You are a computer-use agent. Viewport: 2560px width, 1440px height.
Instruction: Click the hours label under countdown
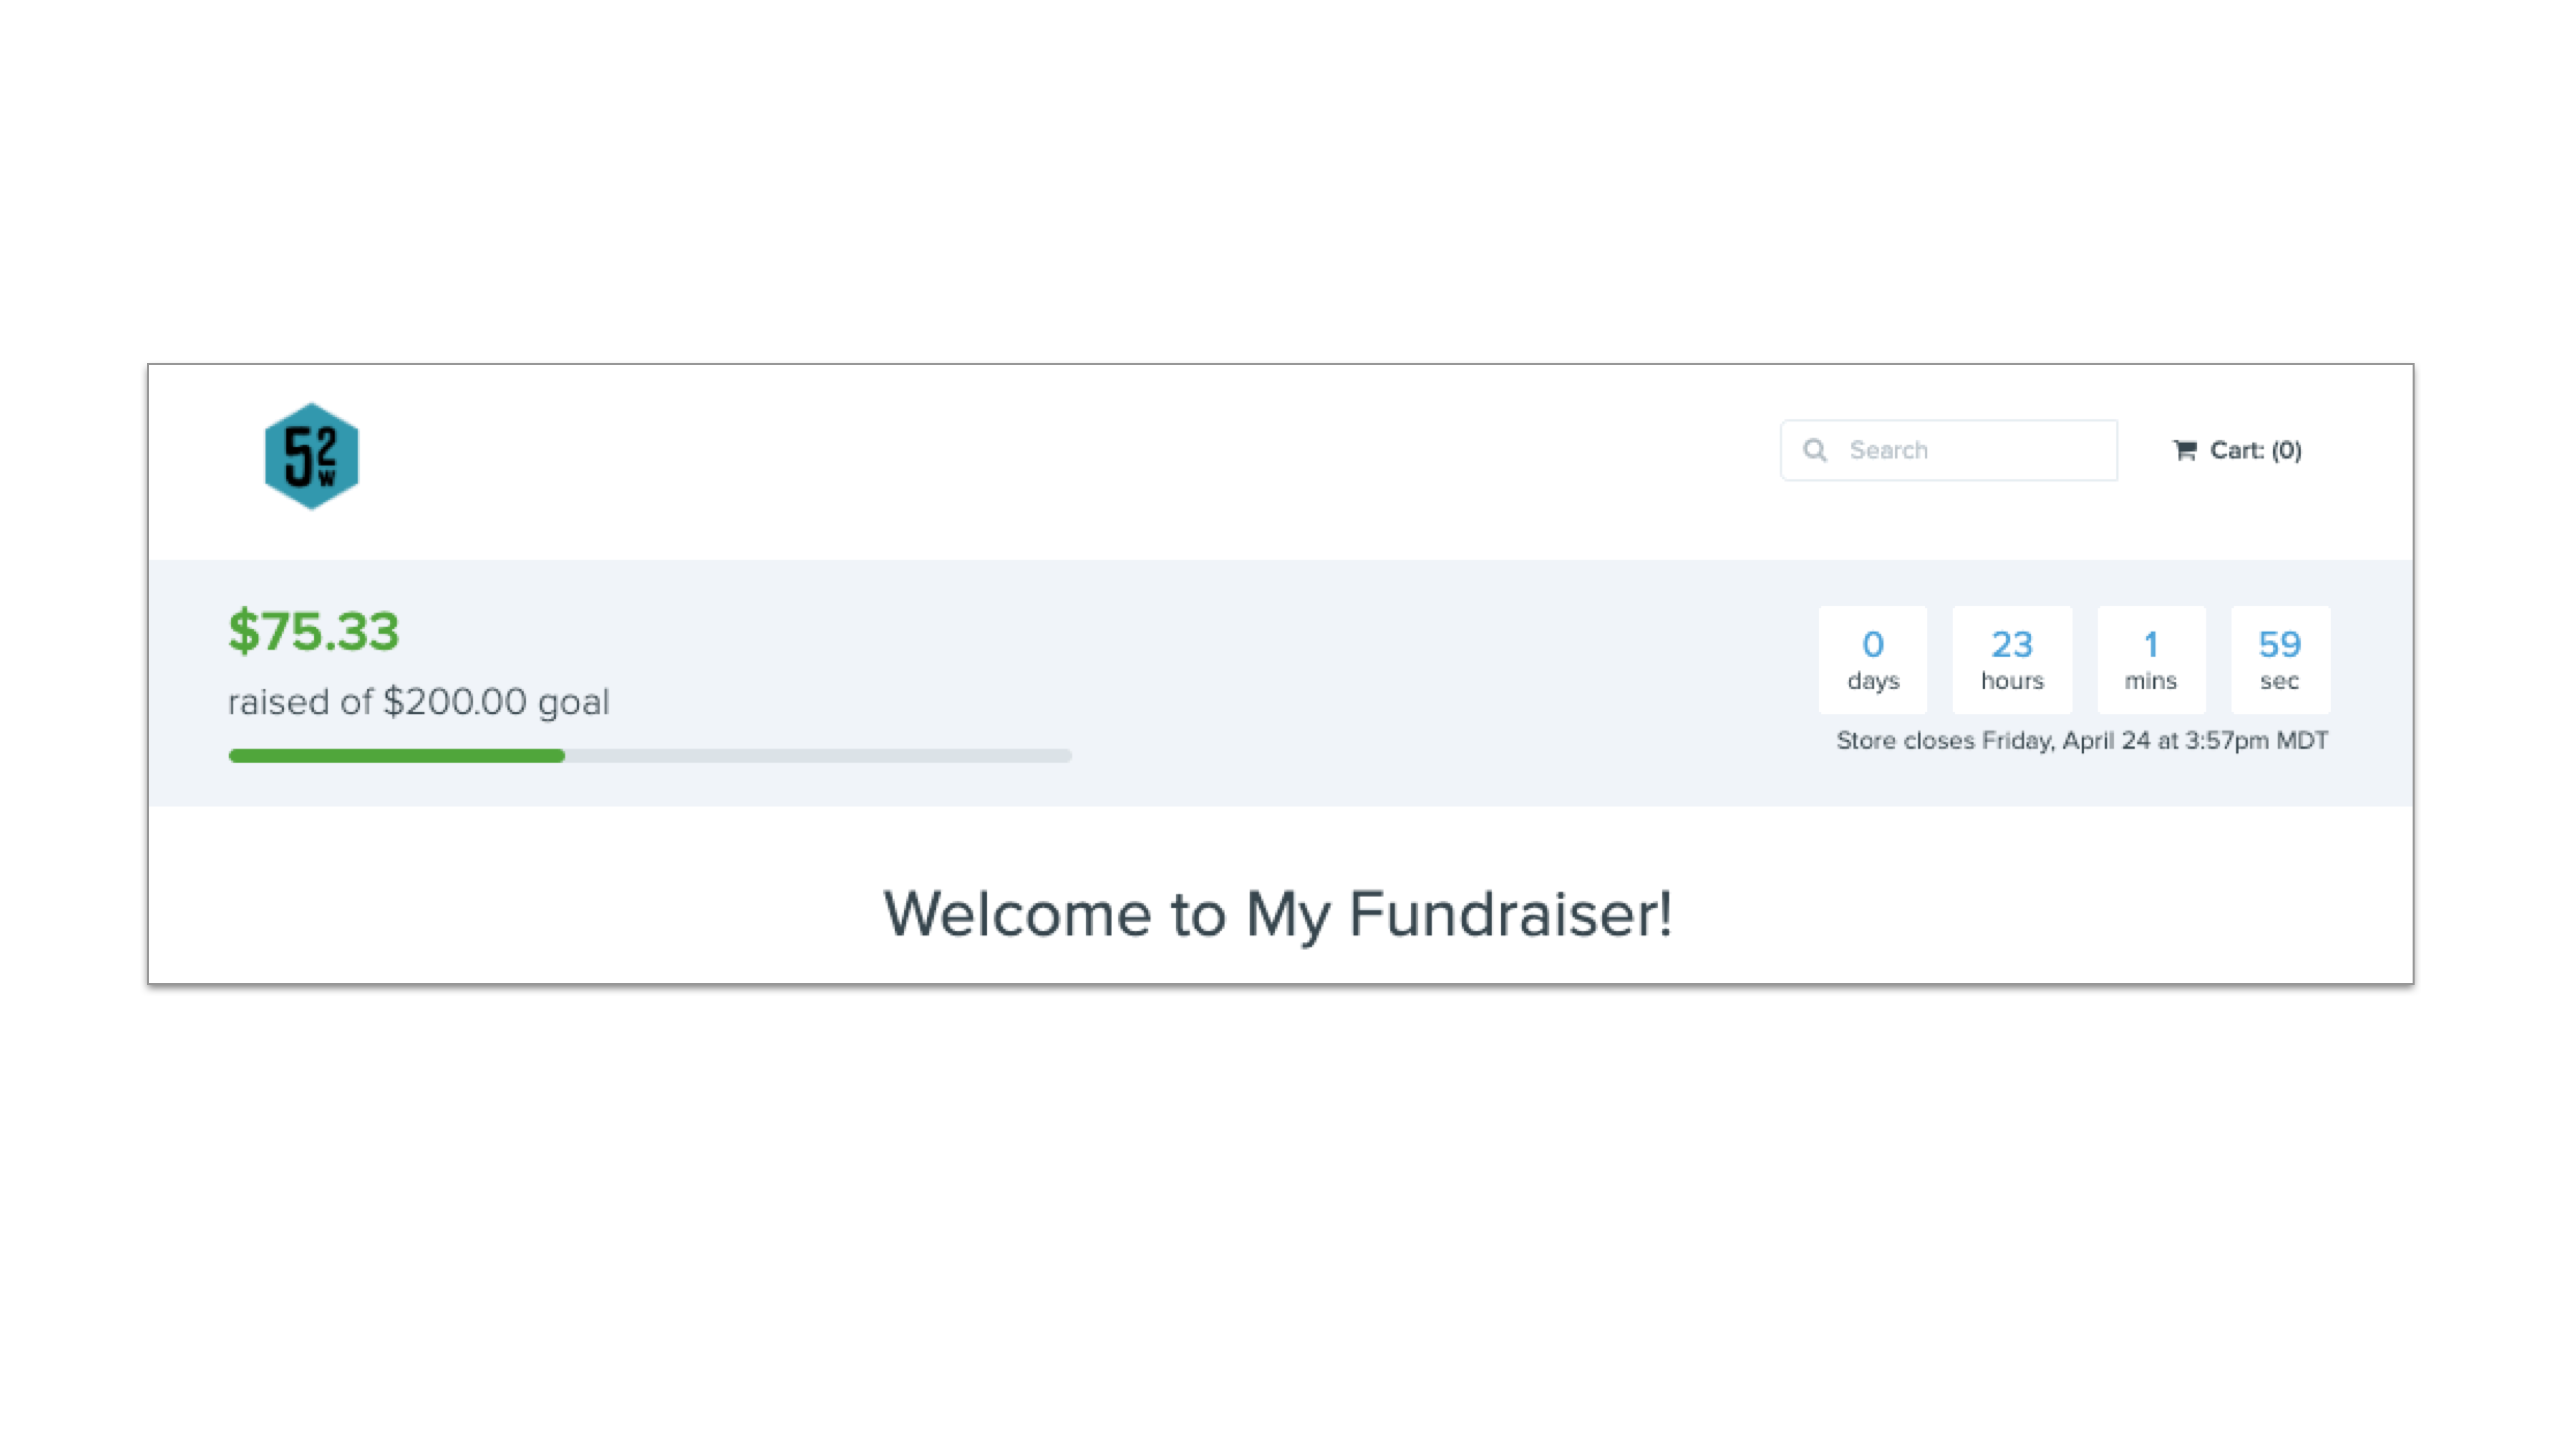tap(2012, 680)
